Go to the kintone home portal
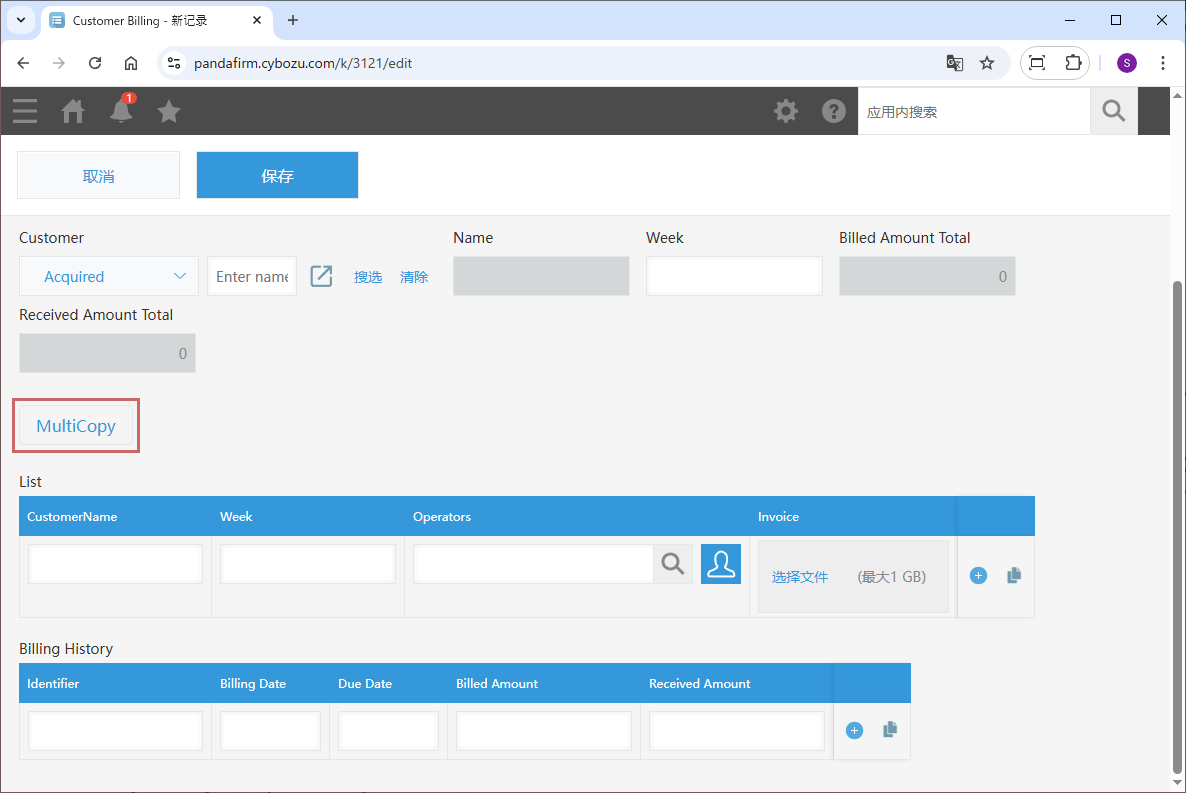Viewport: 1186px width, 793px height. (x=73, y=111)
